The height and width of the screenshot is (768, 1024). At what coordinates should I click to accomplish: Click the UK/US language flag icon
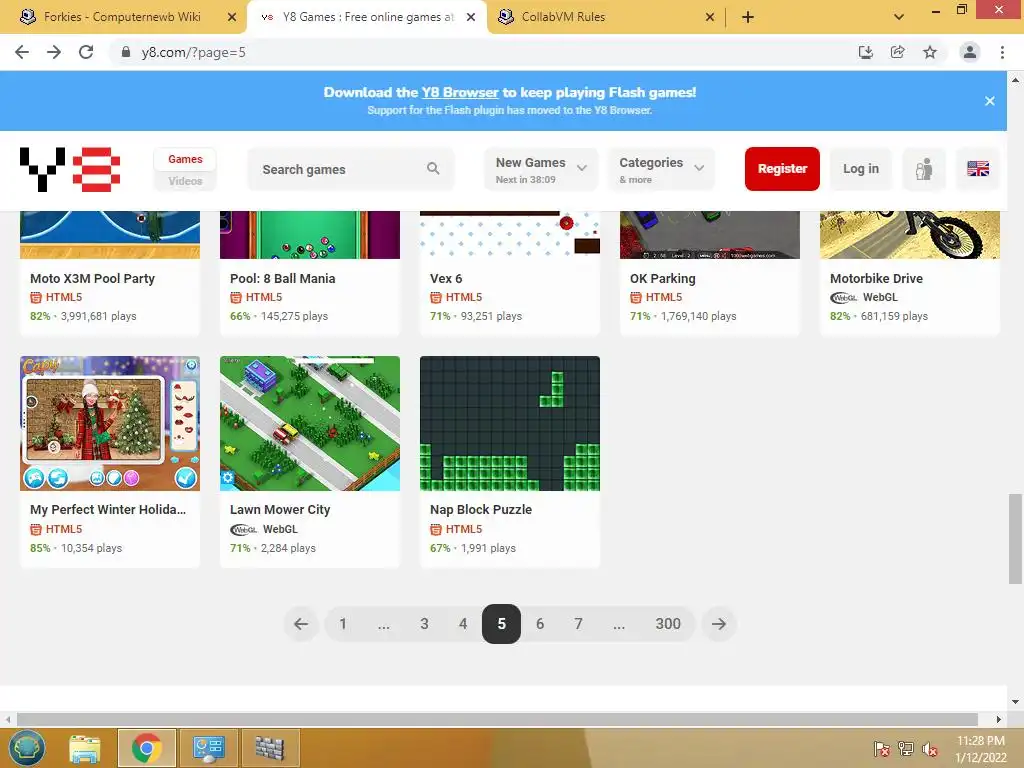click(978, 169)
